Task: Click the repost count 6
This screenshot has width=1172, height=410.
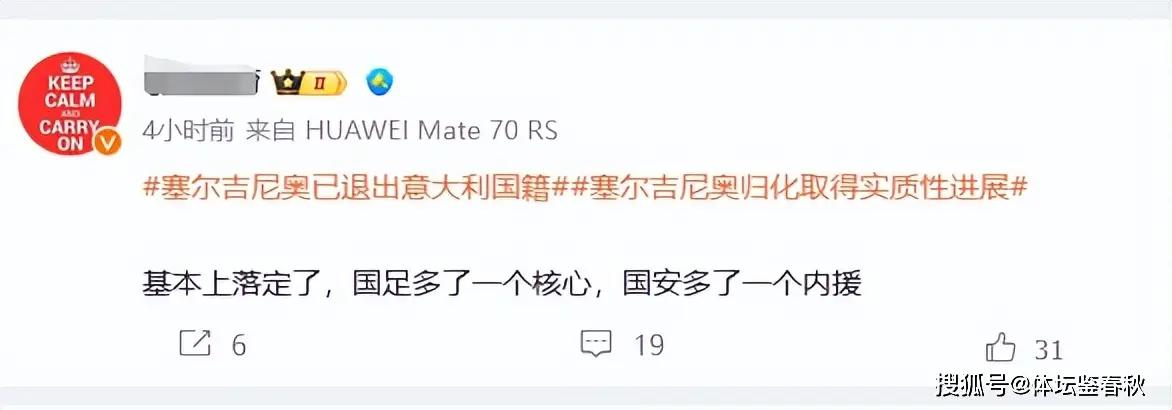Action: tap(238, 346)
